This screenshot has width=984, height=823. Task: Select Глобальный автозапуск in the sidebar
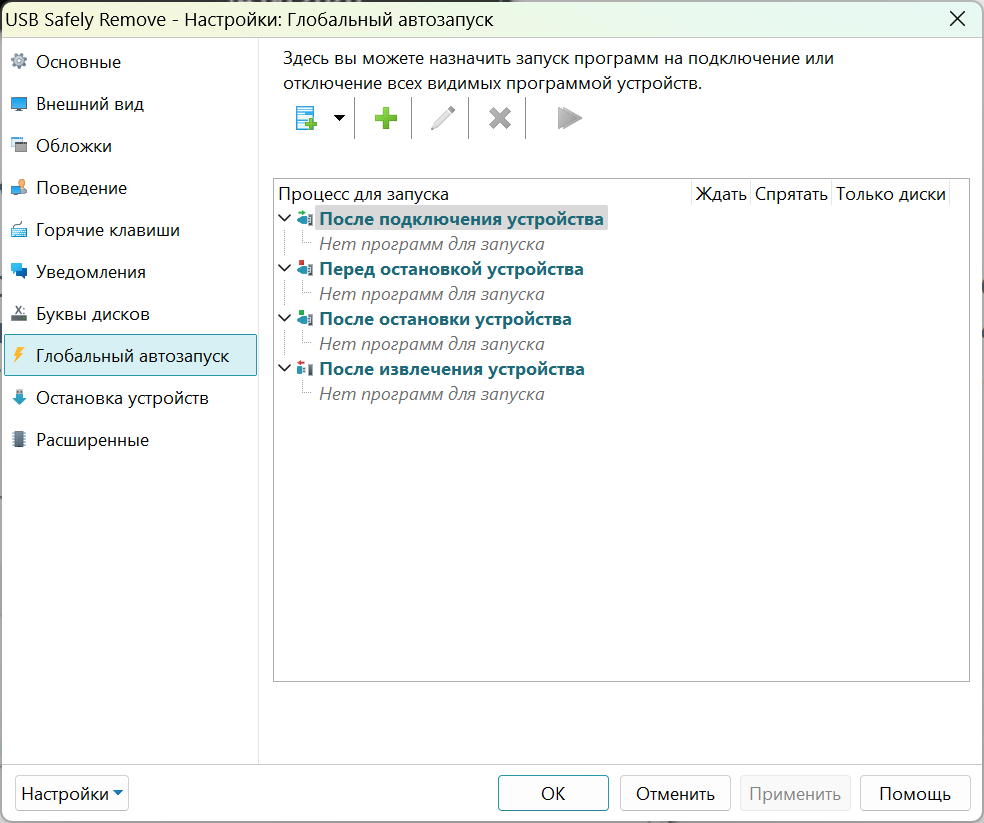tap(131, 355)
